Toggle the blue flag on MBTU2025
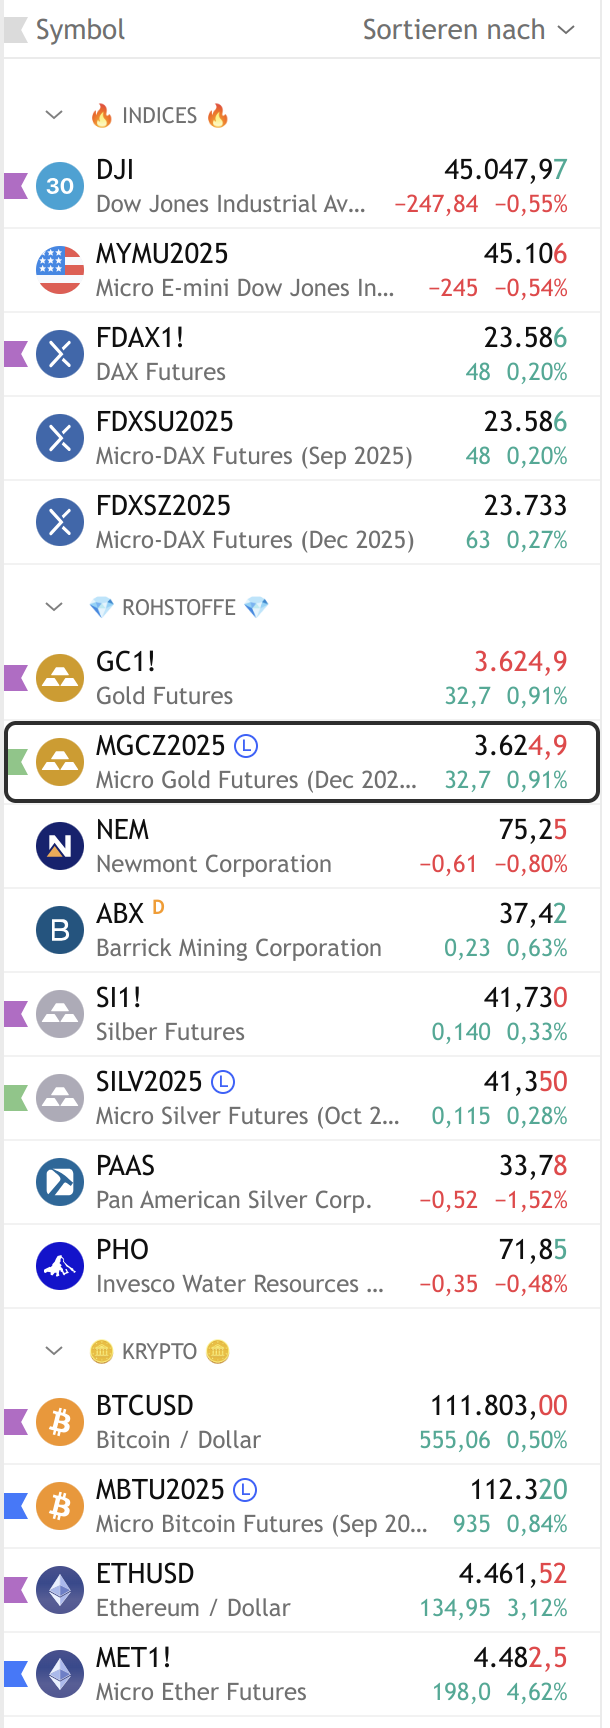This screenshot has width=610, height=1728. coord(15,1506)
